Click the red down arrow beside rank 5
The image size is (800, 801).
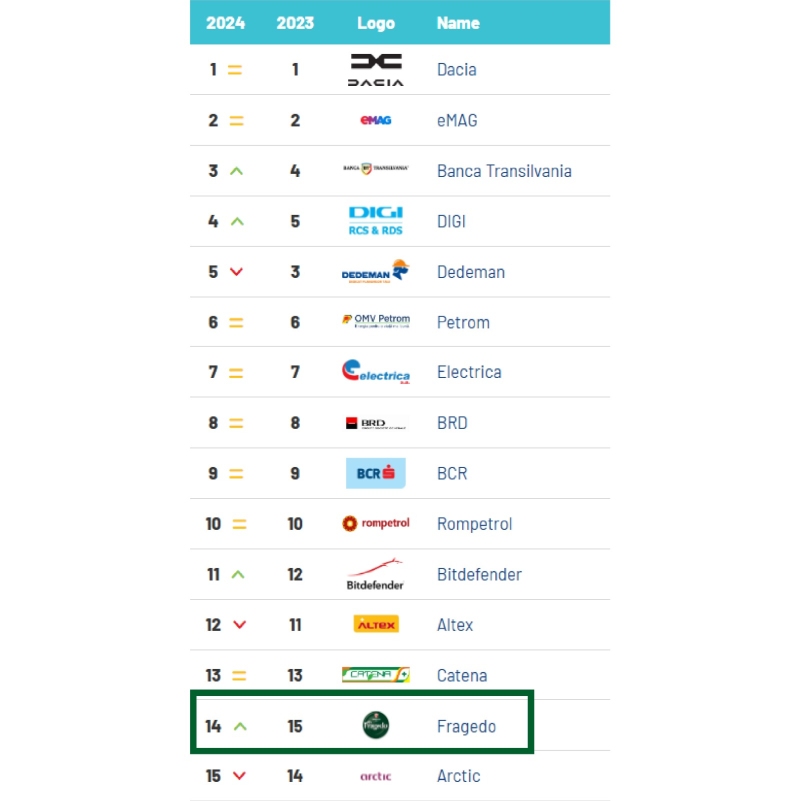click(x=237, y=272)
